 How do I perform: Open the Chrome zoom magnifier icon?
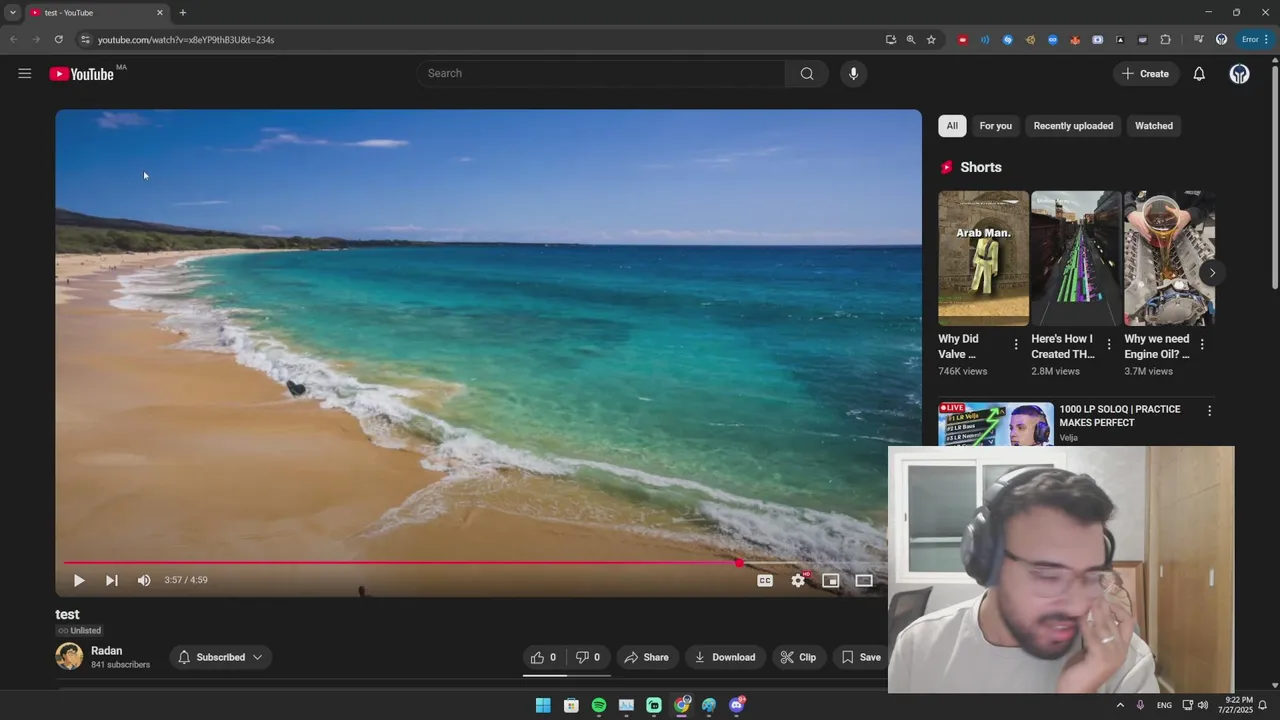coord(911,40)
